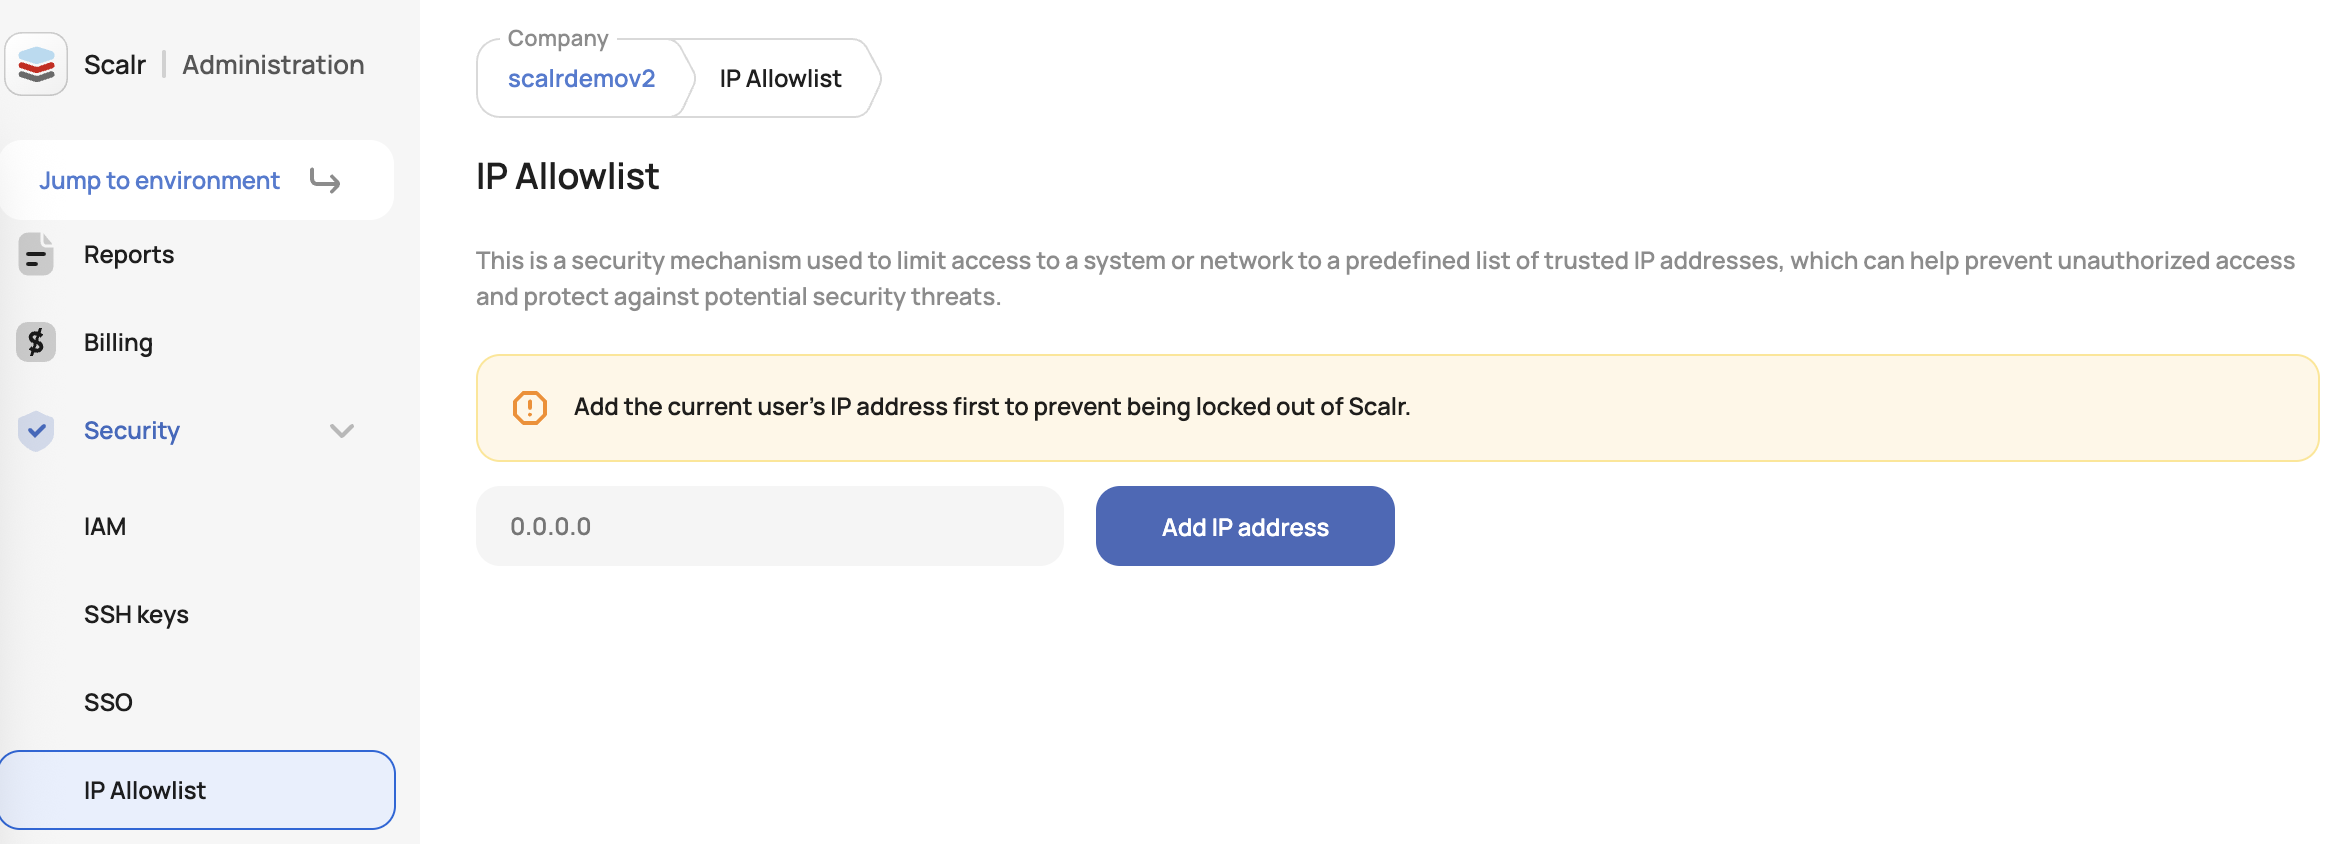Select the Security menu label
The width and height of the screenshot is (2332, 844).
pyautogui.click(x=132, y=431)
